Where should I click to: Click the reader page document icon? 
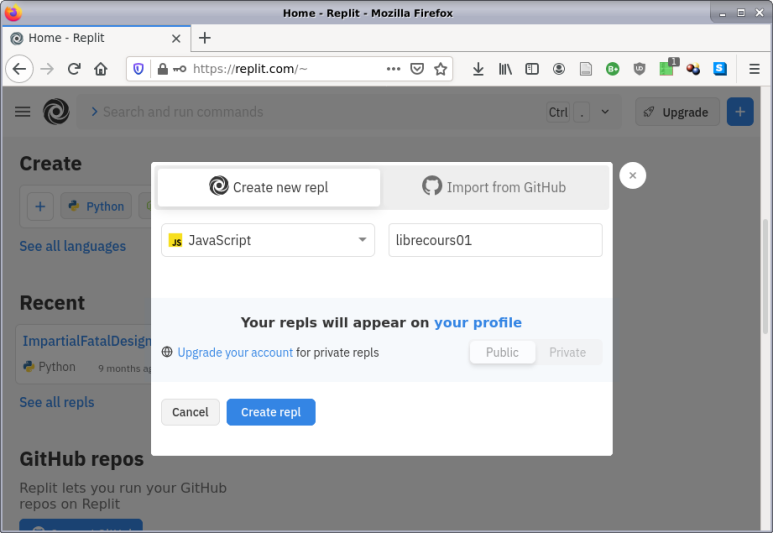click(586, 69)
